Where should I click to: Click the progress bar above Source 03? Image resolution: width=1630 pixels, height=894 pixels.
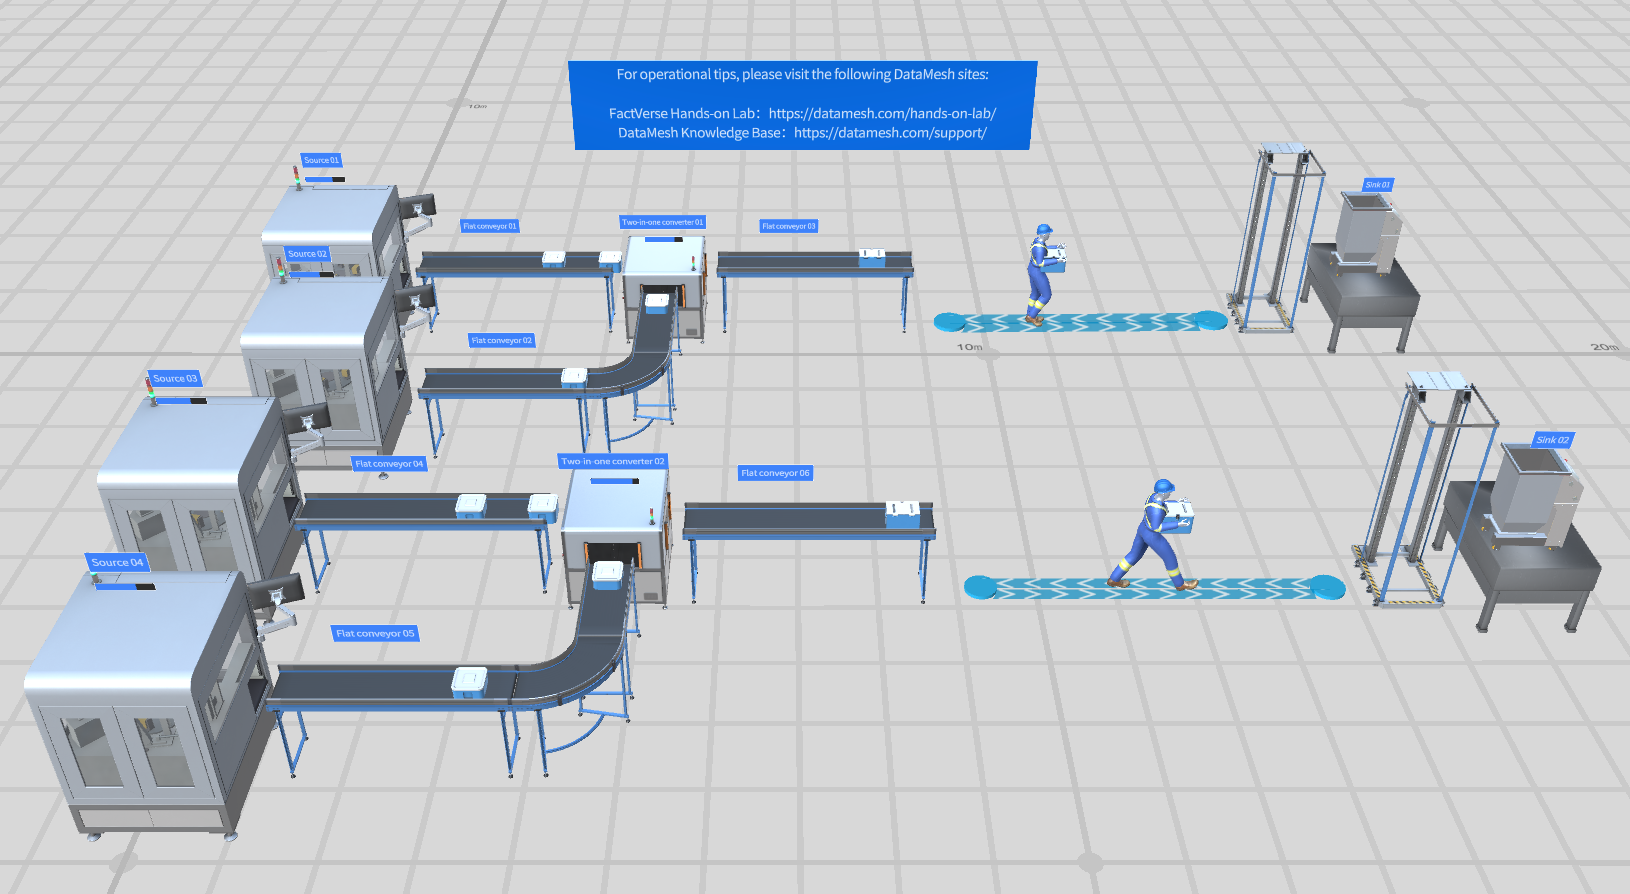pyautogui.click(x=178, y=401)
